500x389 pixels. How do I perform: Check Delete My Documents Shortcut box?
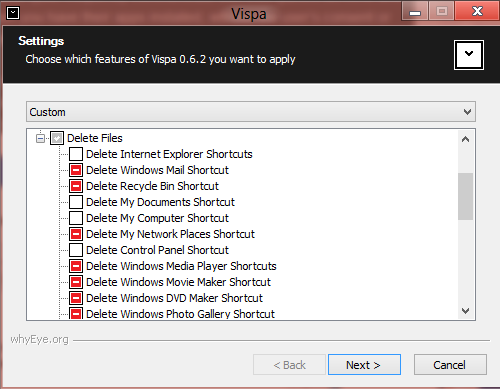pyautogui.click(x=76, y=202)
